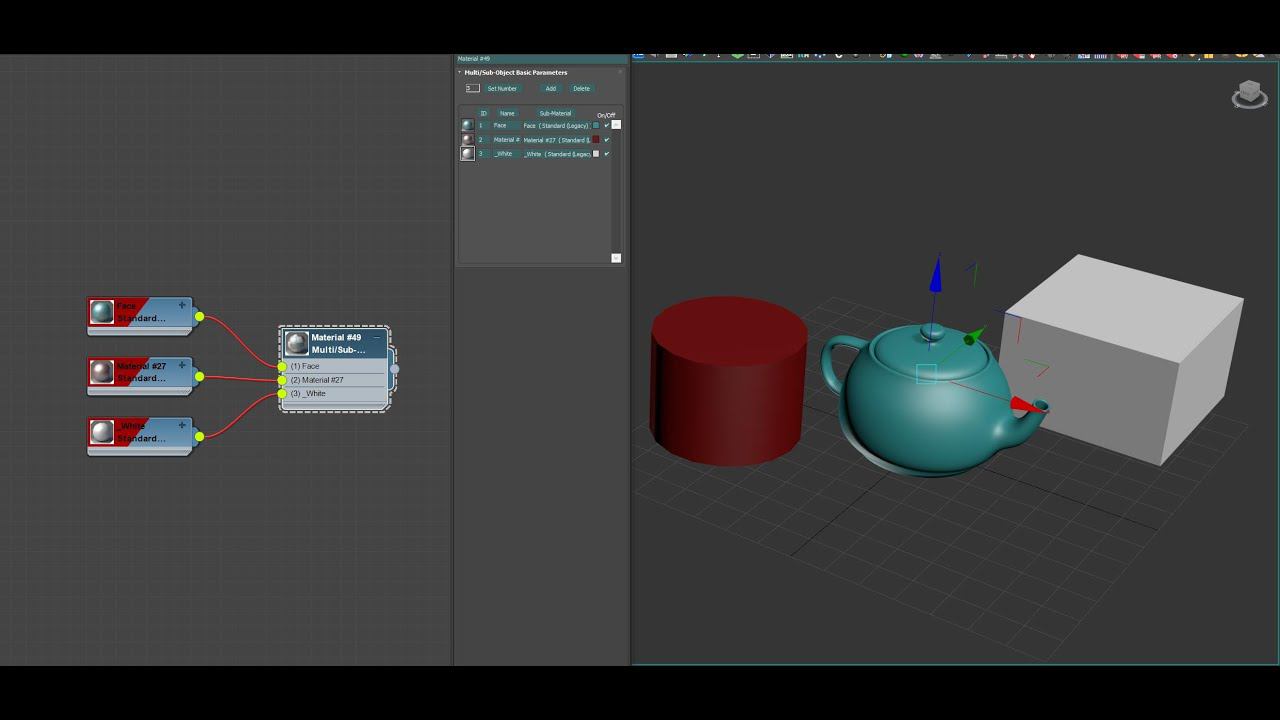
Task: Select the Face material node preview sphere
Action: pos(102,312)
